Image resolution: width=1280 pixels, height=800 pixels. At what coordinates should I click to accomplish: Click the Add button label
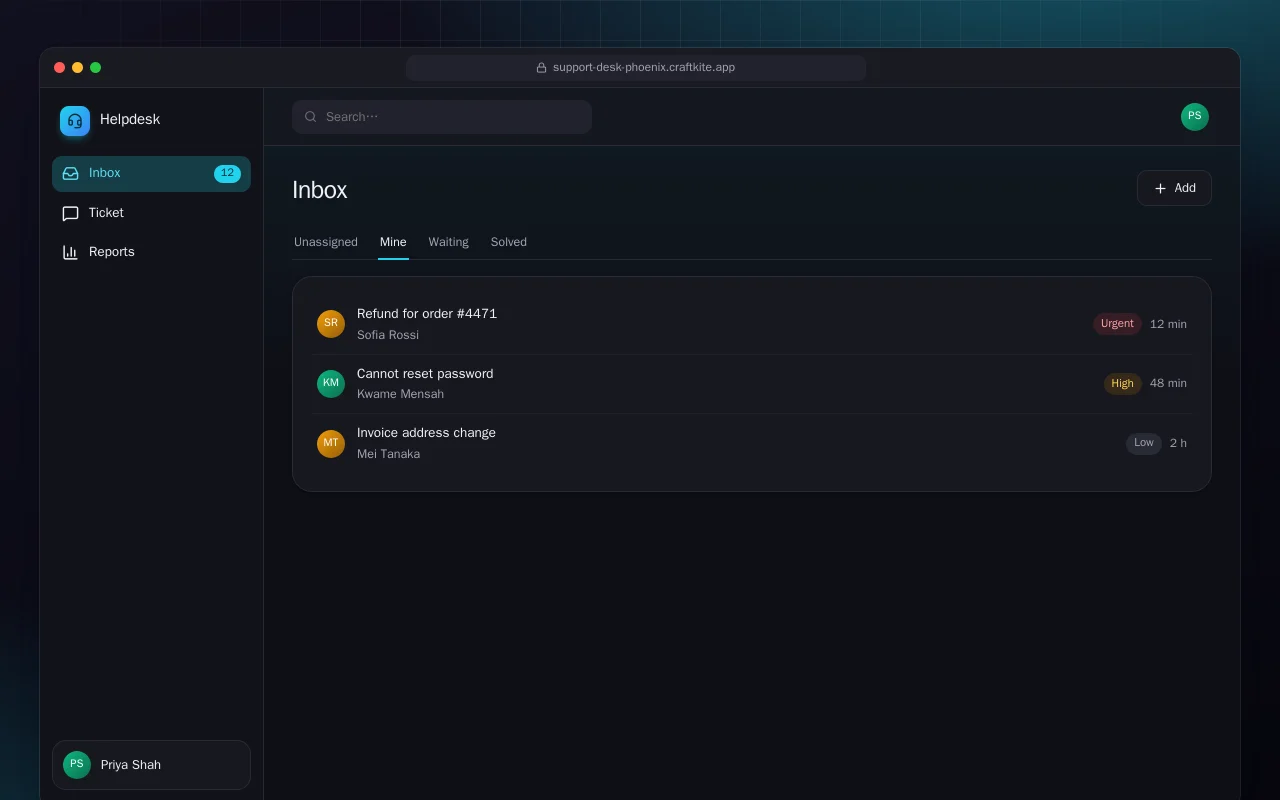click(1185, 188)
